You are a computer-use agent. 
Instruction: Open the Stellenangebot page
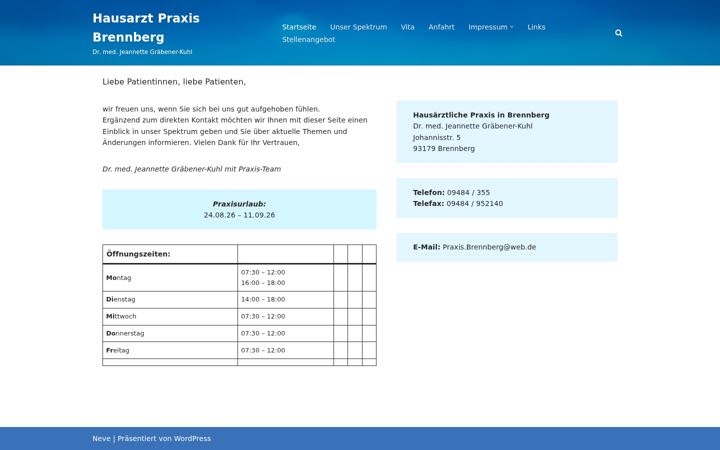(x=309, y=39)
